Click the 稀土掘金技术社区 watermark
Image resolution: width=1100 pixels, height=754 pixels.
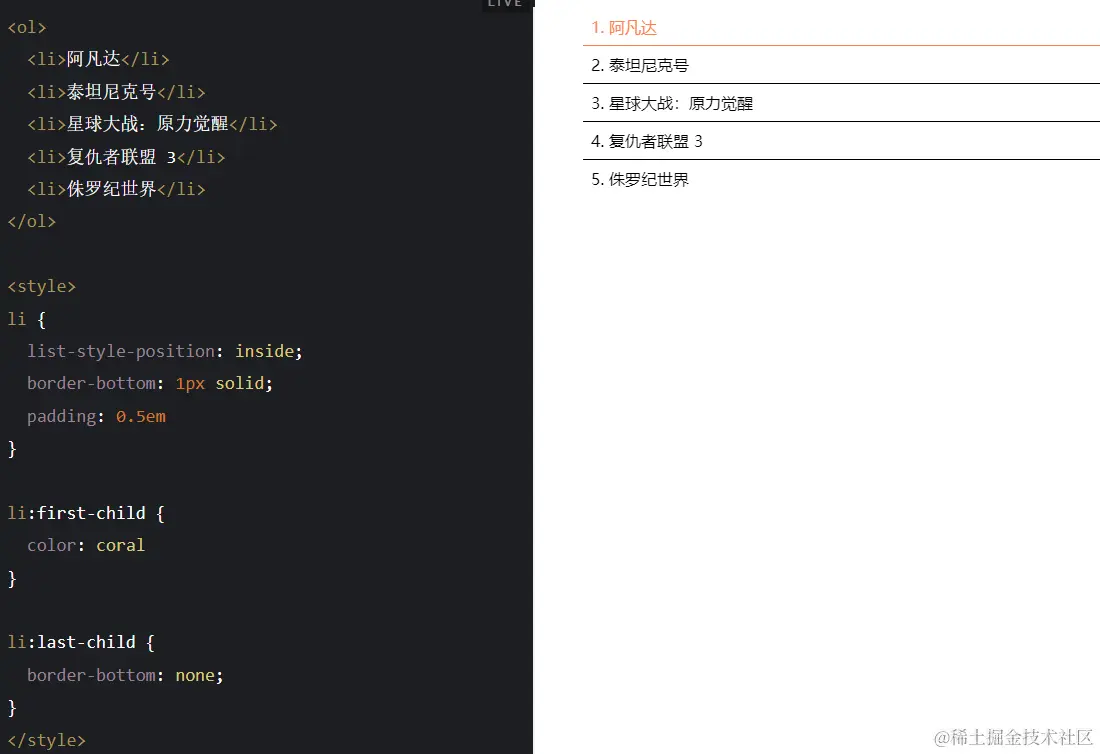coord(1013,737)
